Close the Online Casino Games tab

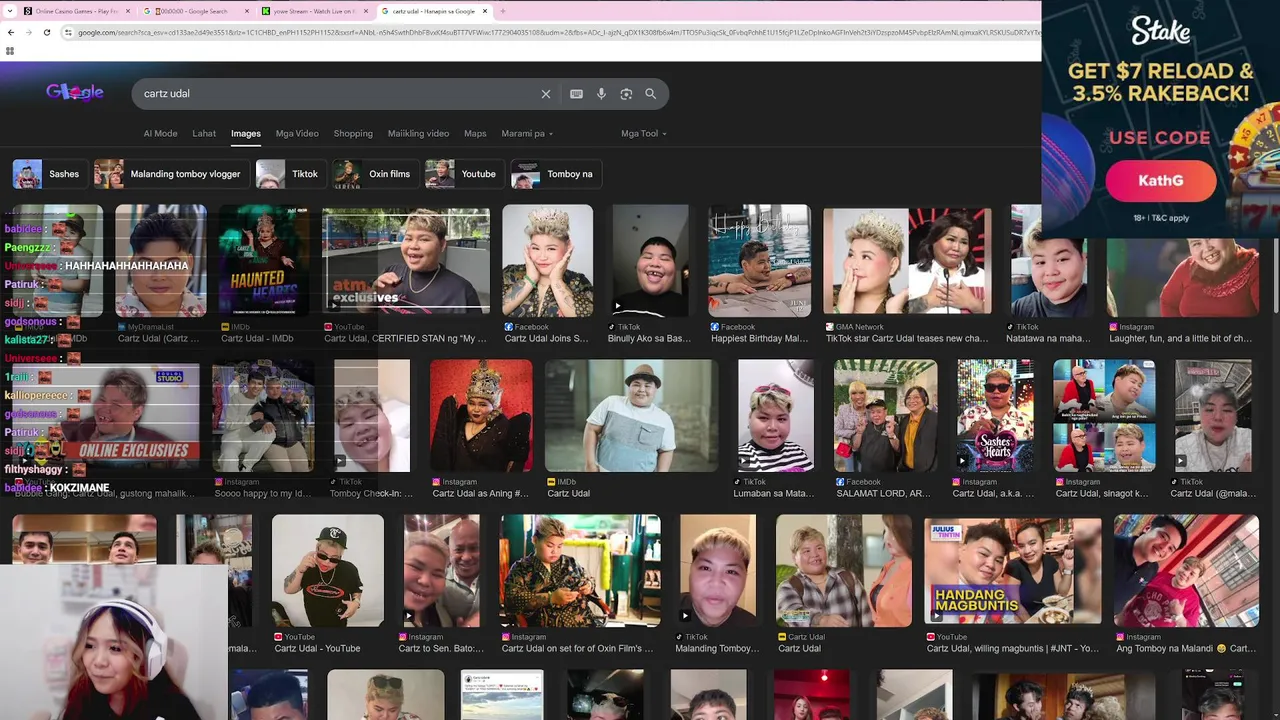(x=128, y=11)
